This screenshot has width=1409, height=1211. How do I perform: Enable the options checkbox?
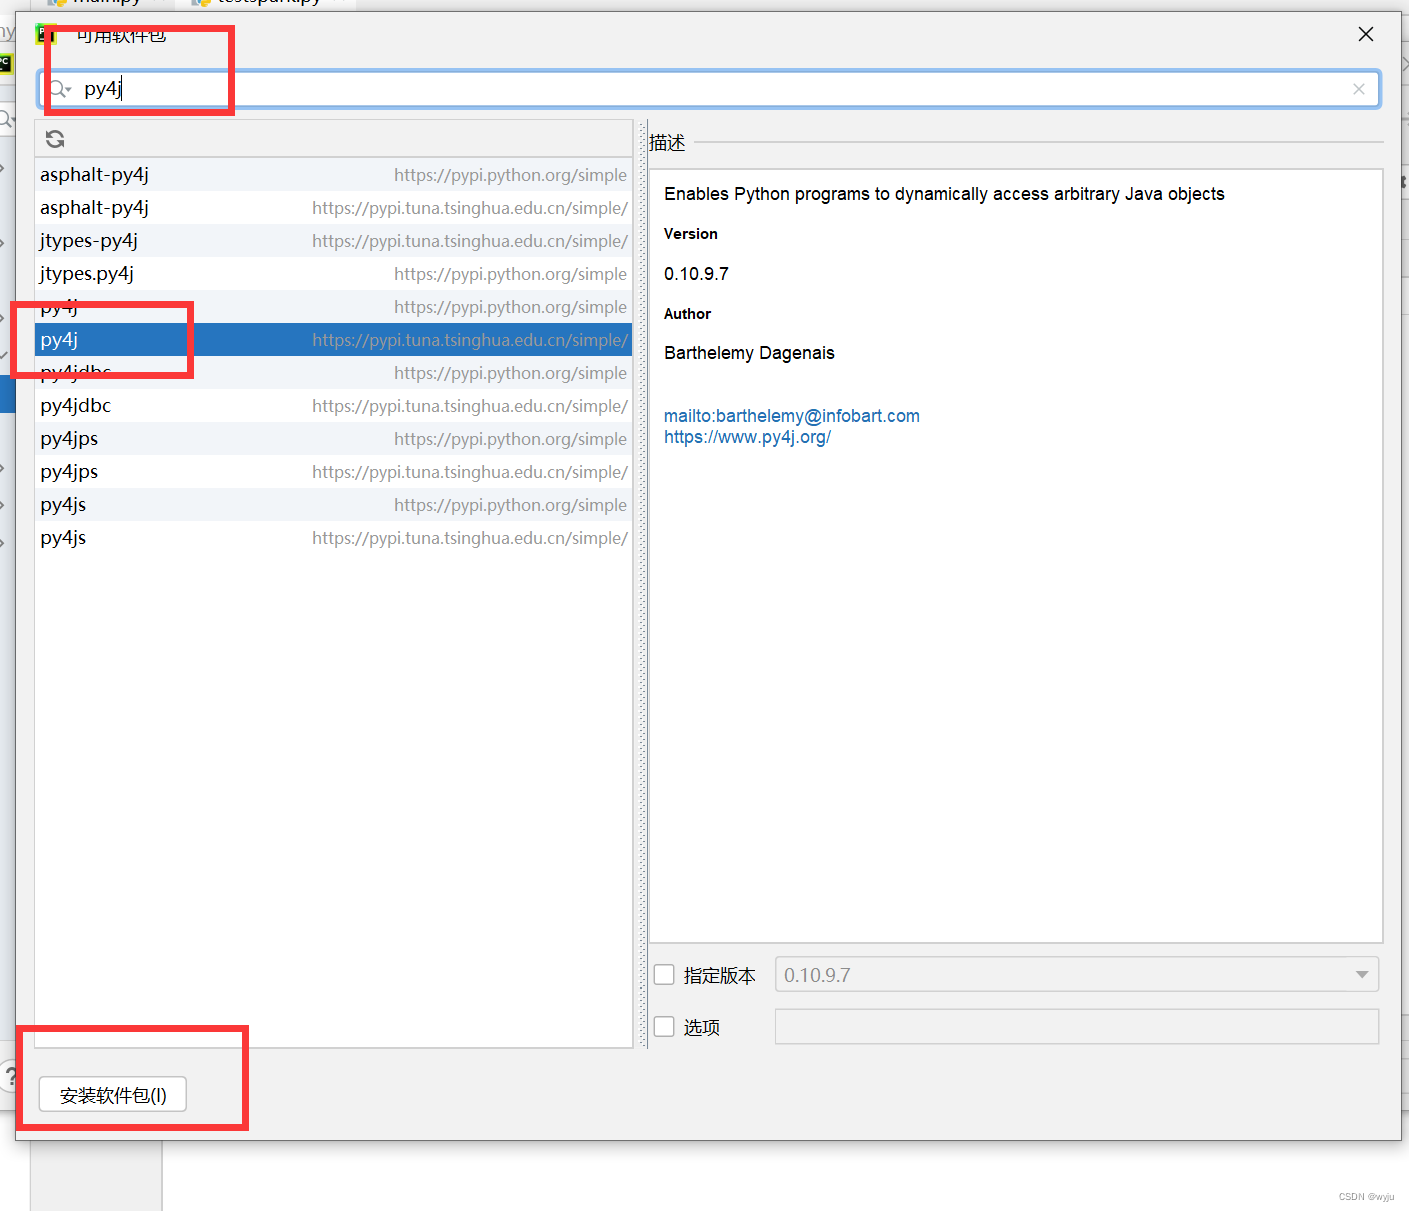[x=664, y=1026]
